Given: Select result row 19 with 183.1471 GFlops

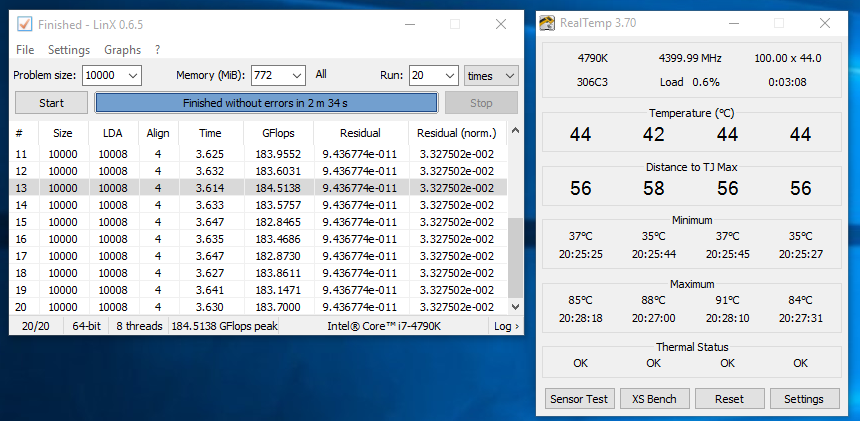Looking at the screenshot, I should [x=258, y=290].
